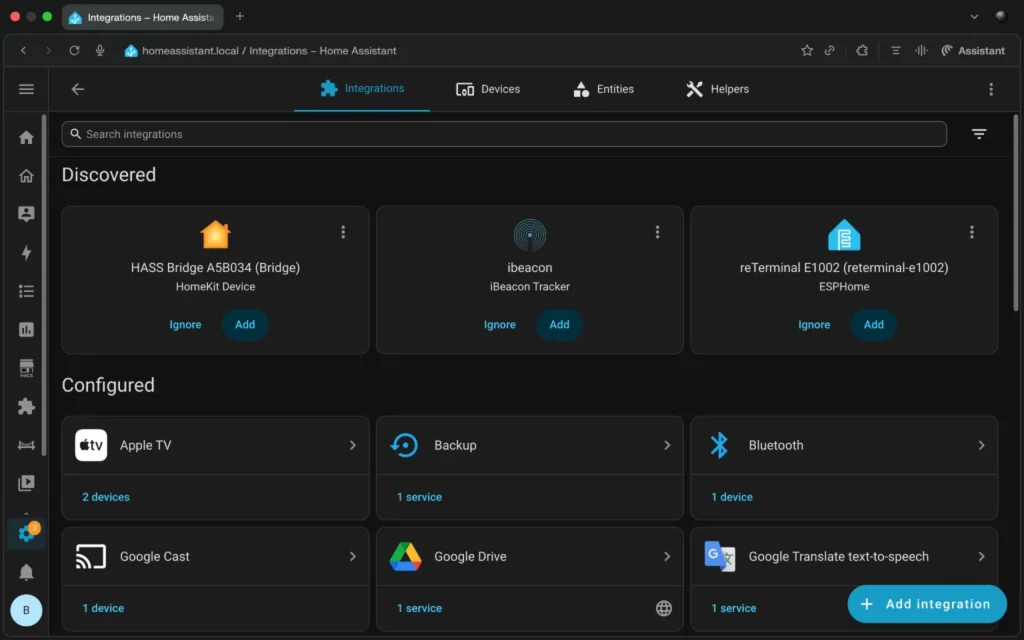Viewport: 1024px width, 640px height.
Task: Click the Bluetooth integration logo
Action: (719, 445)
